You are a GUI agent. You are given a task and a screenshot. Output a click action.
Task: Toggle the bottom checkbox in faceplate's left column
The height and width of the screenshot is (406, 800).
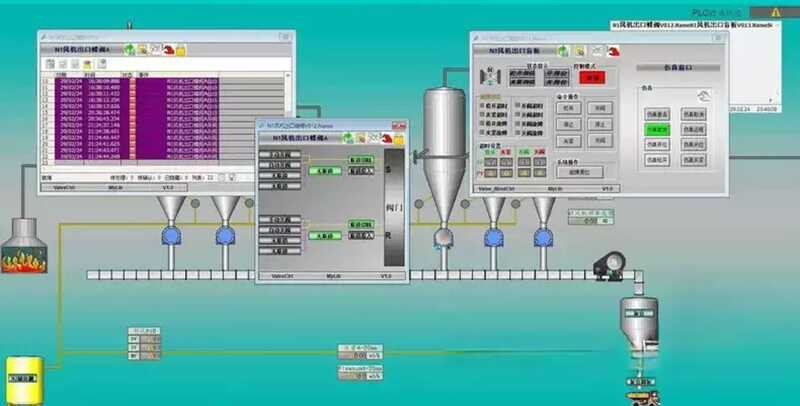tap(481, 133)
